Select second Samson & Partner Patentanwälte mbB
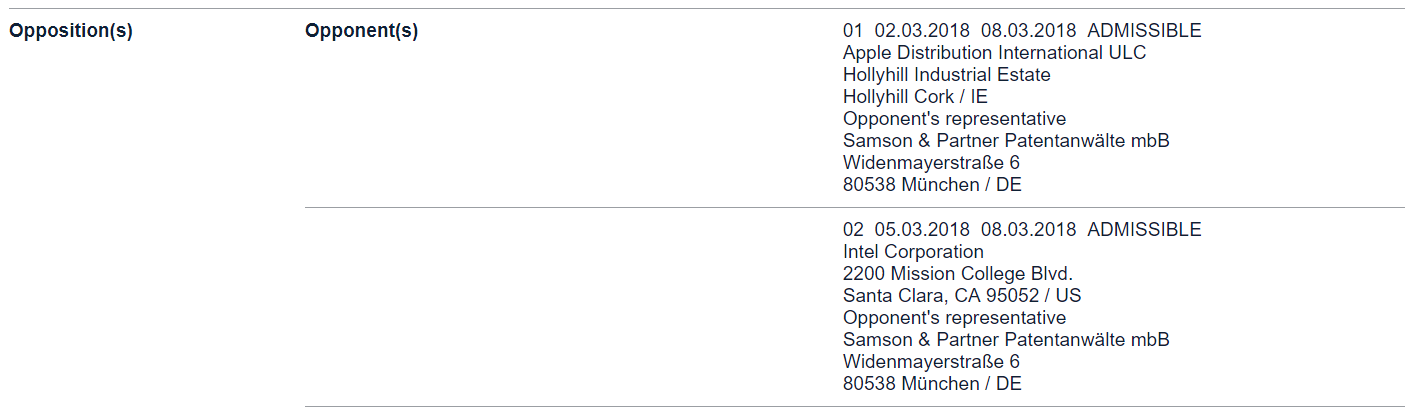Screen dimensions: 1422x413 pos(1006,340)
